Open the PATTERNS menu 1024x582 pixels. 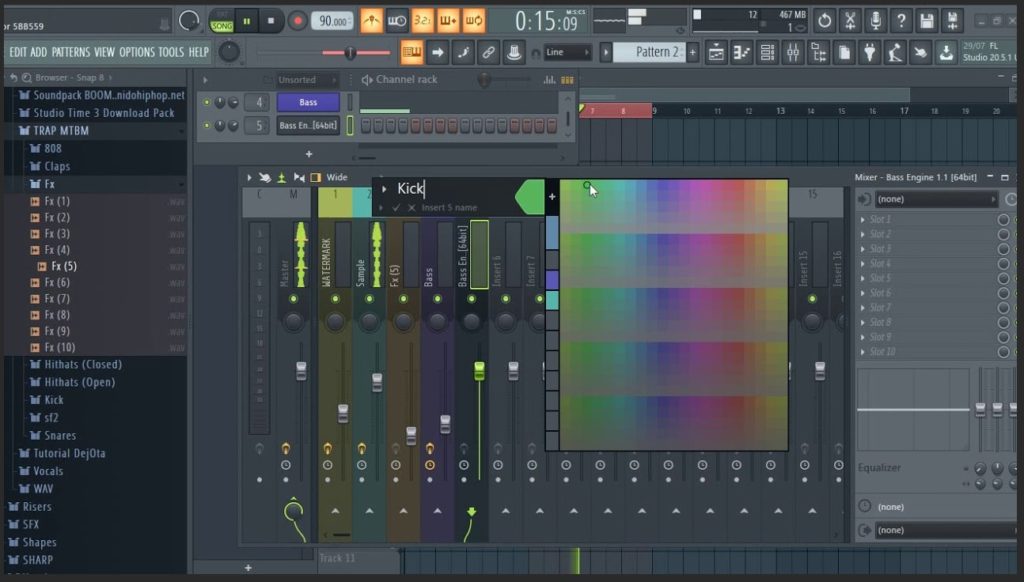[x=71, y=52]
